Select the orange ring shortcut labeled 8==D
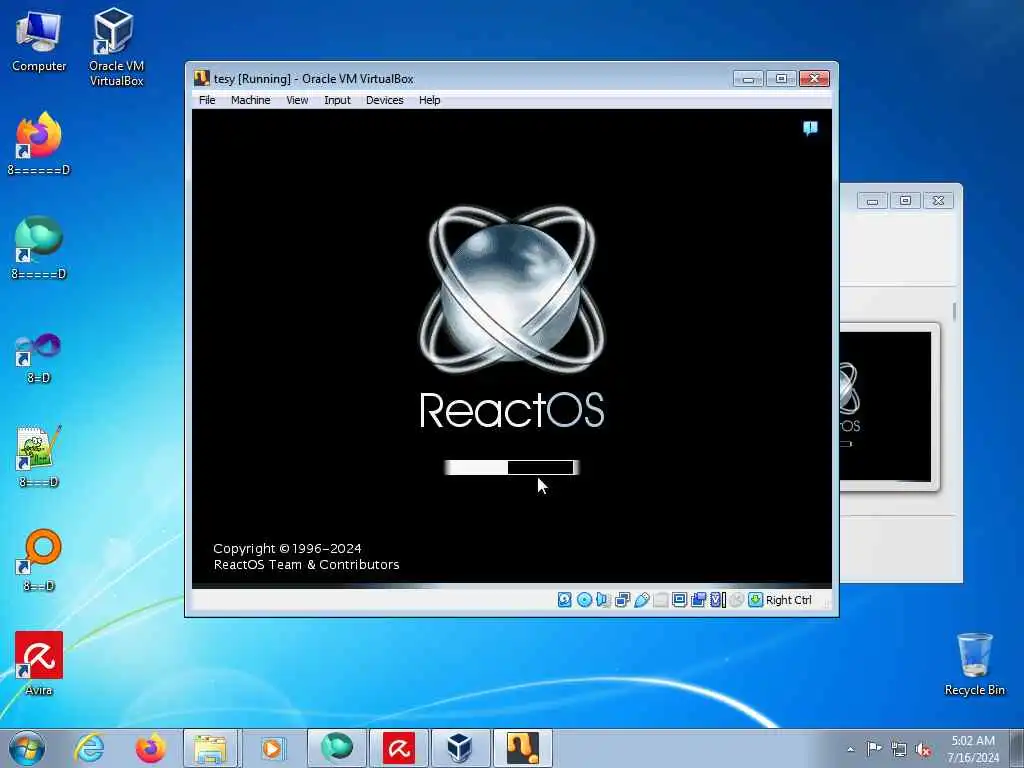The height and width of the screenshot is (768, 1024). click(39, 560)
